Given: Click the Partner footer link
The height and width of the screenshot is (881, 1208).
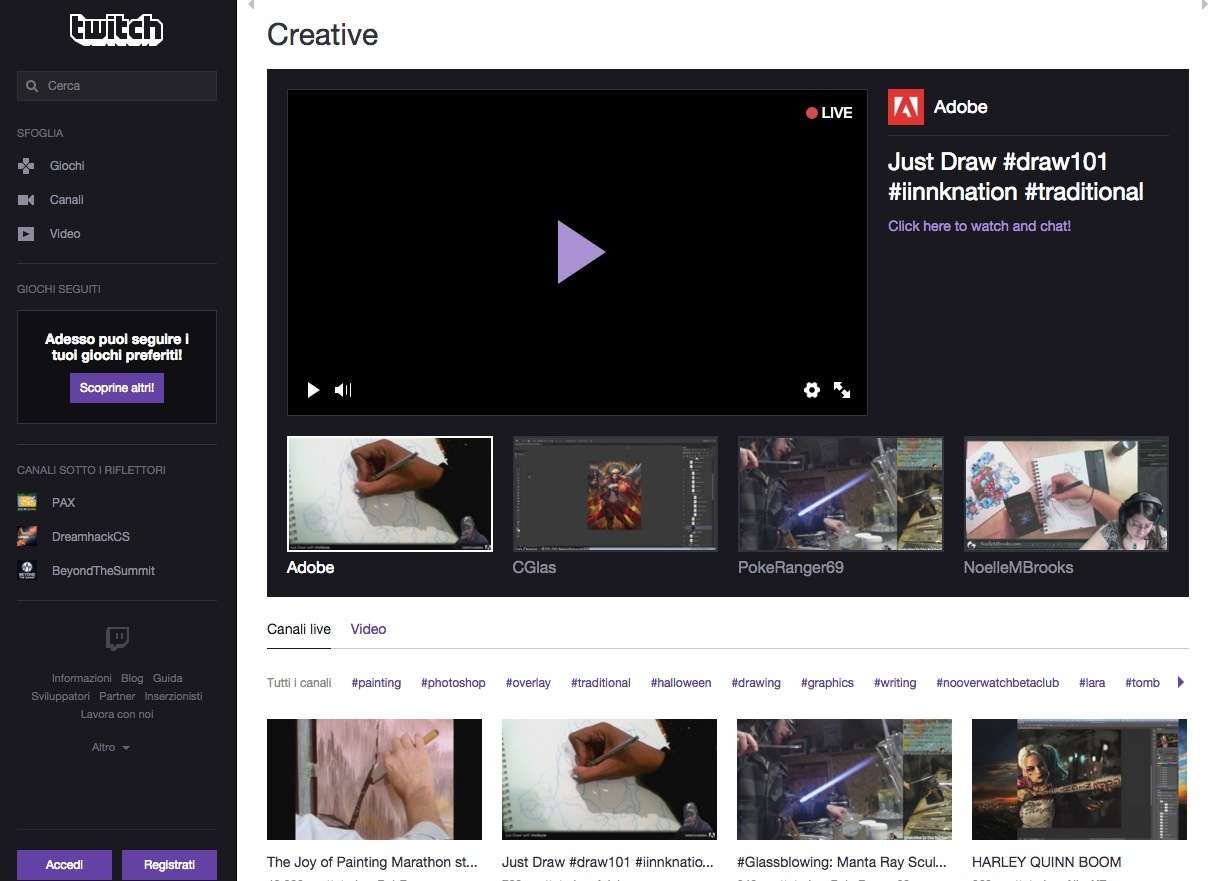Looking at the screenshot, I should pos(117,696).
